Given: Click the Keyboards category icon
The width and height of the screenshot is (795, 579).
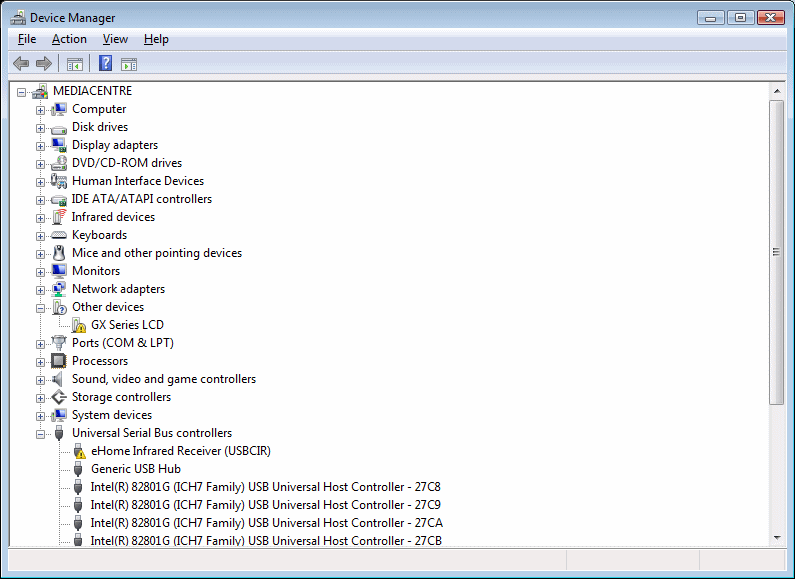Looking at the screenshot, I should 59,235.
